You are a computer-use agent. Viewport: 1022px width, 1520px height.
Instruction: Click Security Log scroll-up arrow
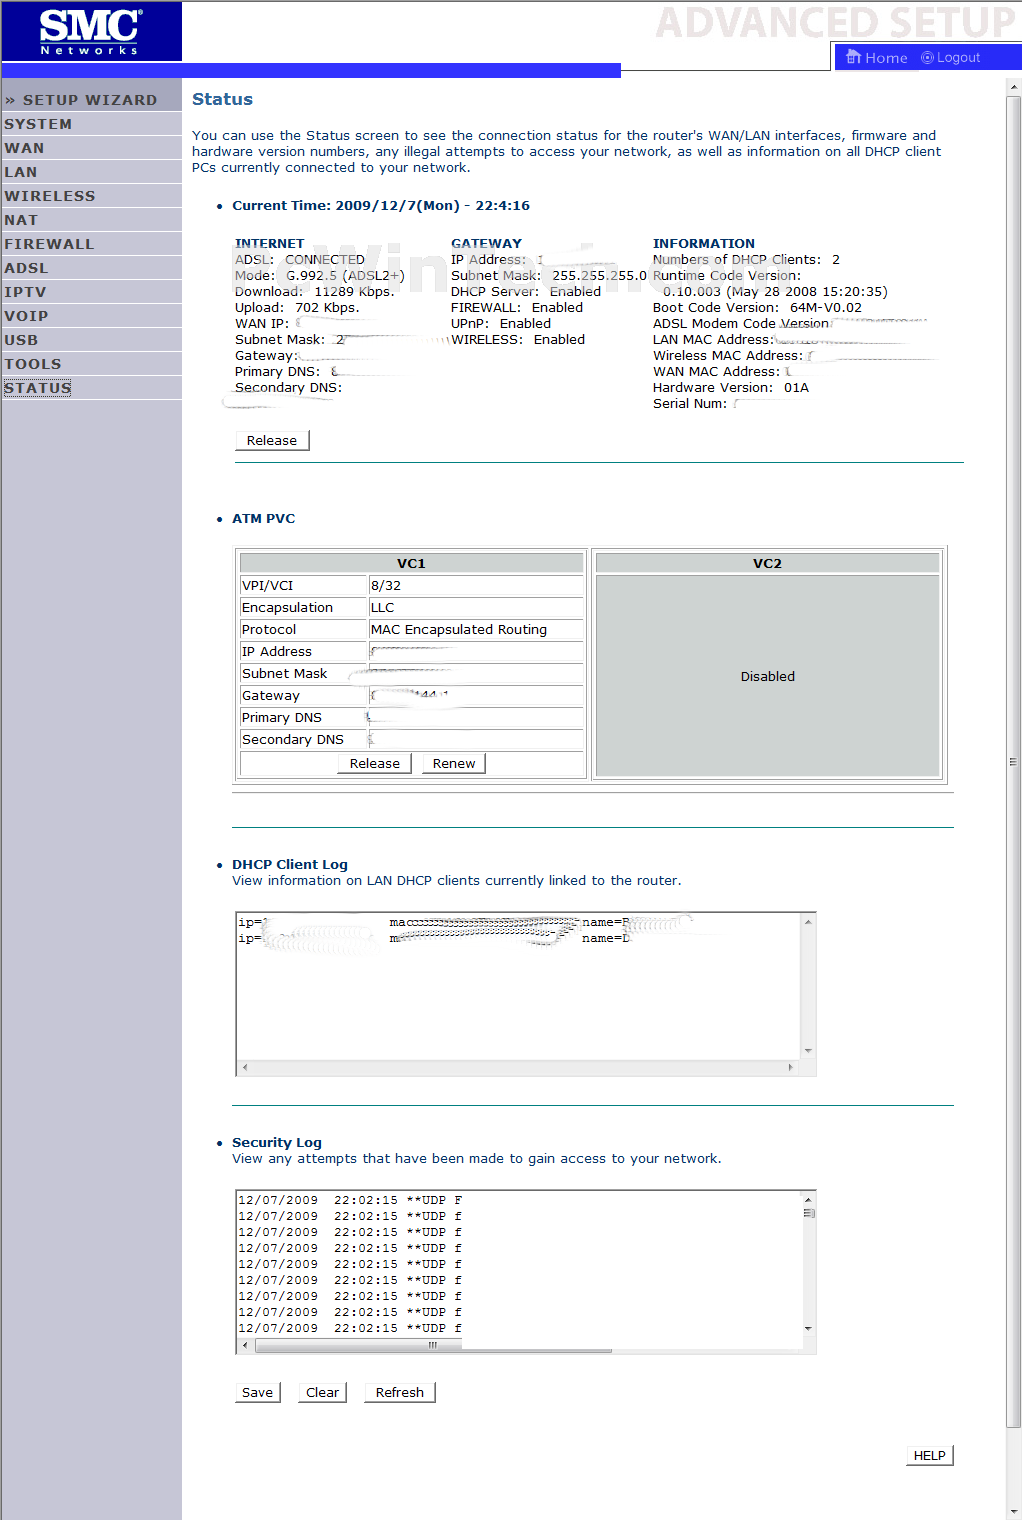[808, 1200]
